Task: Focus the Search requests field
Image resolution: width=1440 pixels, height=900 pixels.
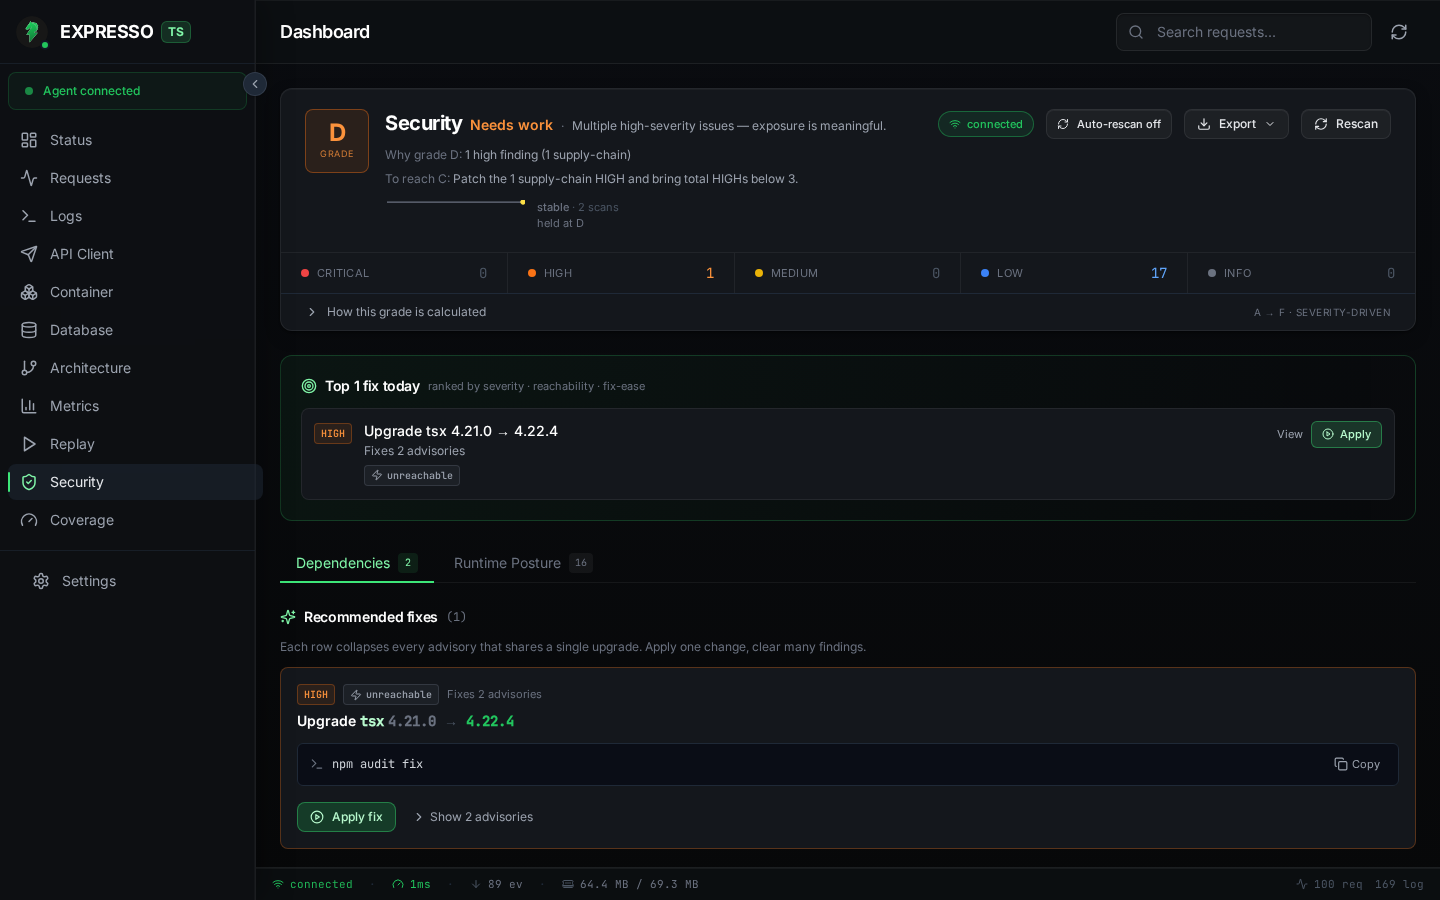Action: pyautogui.click(x=1244, y=32)
